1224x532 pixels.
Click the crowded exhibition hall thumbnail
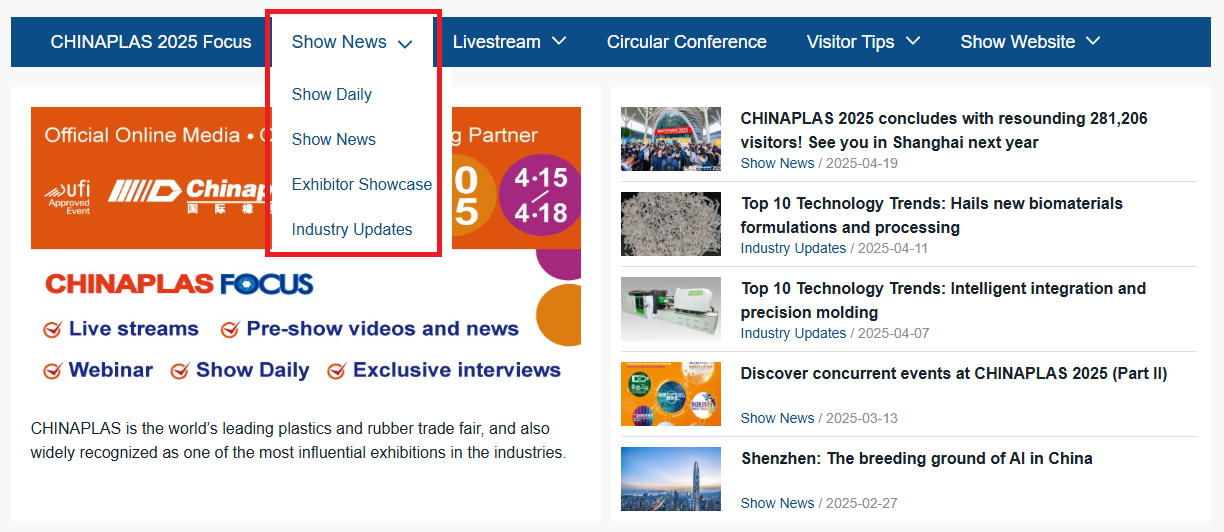[x=670, y=139]
